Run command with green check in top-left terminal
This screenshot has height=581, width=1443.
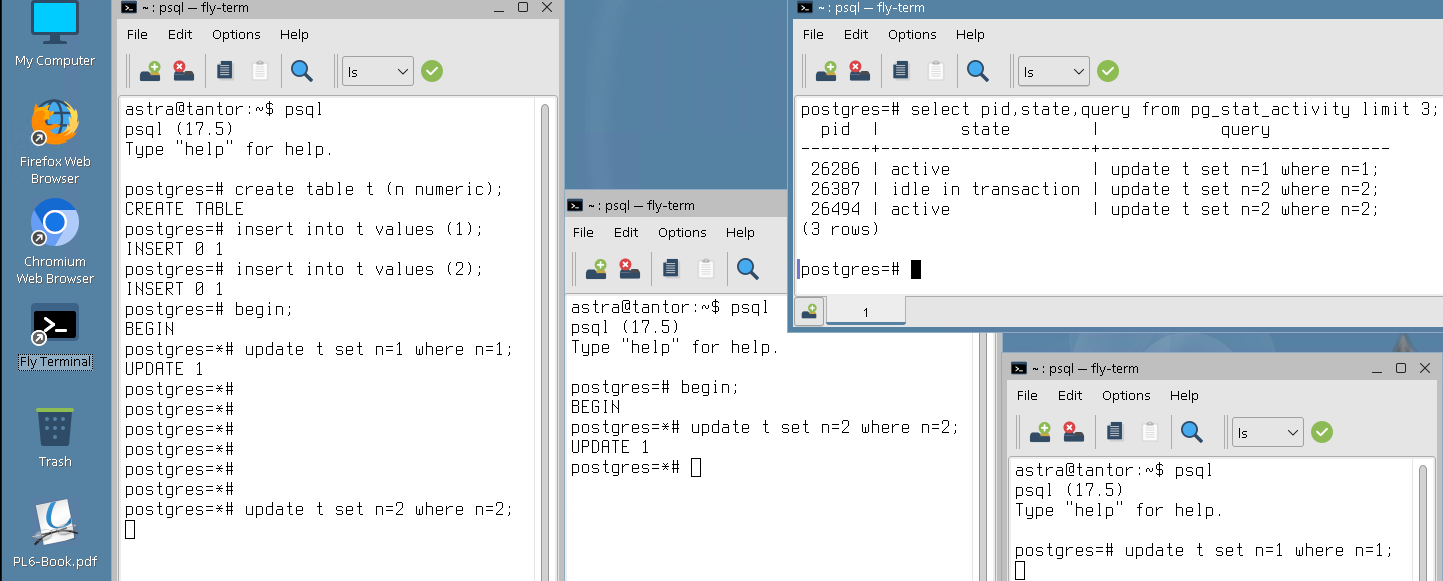click(x=432, y=71)
